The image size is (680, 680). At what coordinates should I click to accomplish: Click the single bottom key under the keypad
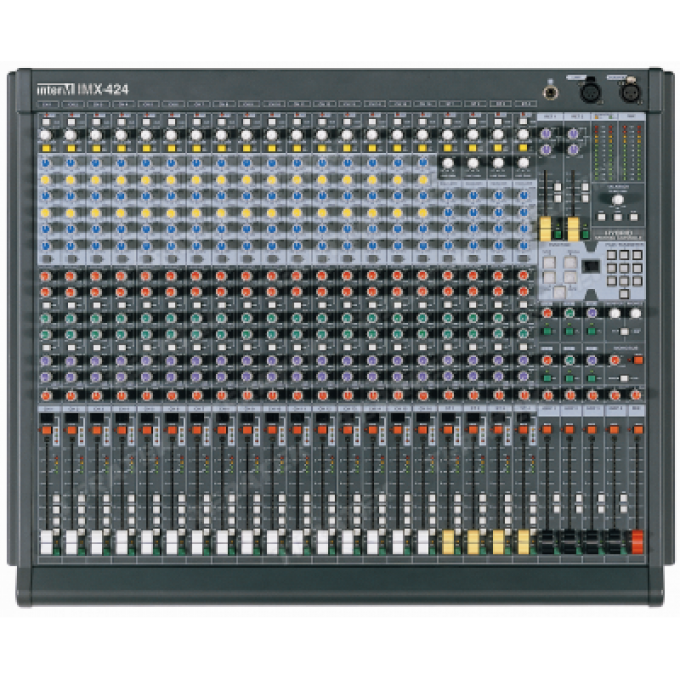pyautogui.click(x=624, y=294)
